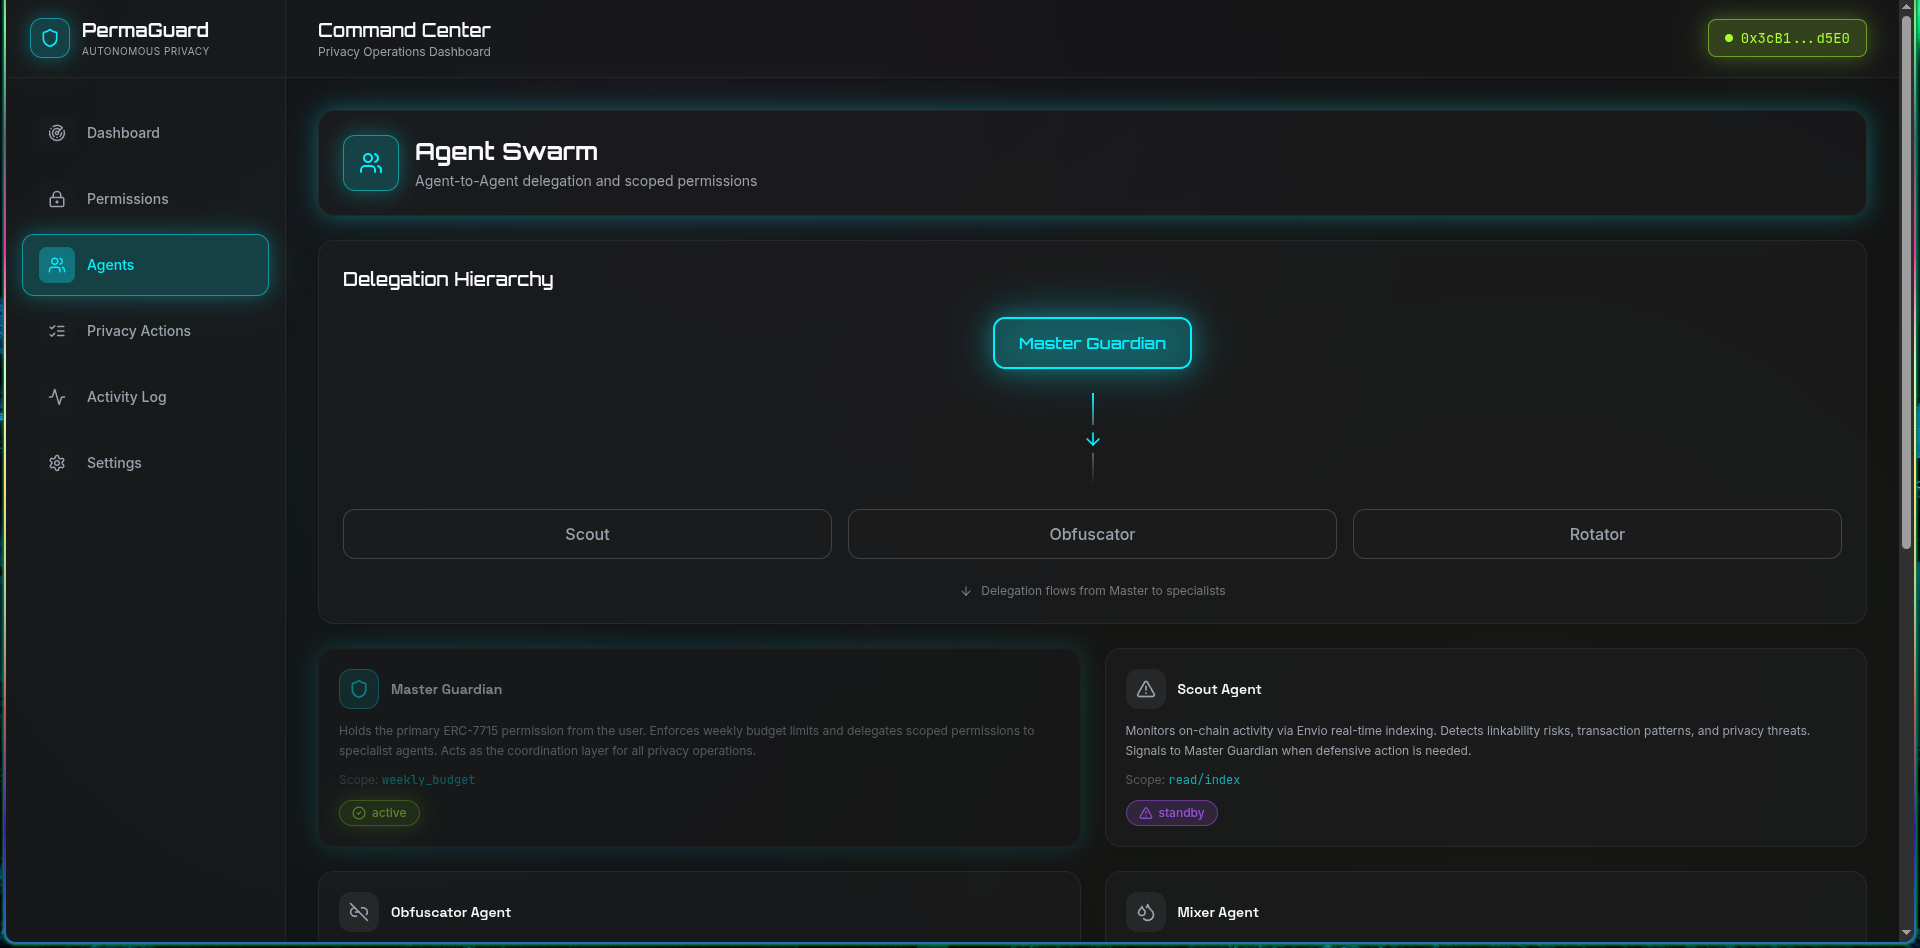Click the page vertical scrollbar
1920x948 pixels.
[1906, 300]
